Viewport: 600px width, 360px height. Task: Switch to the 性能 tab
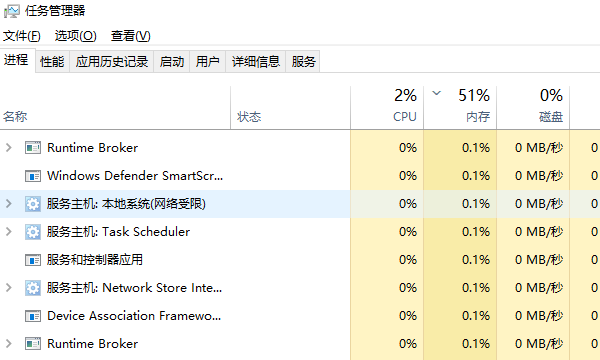(x=52, y=61)
